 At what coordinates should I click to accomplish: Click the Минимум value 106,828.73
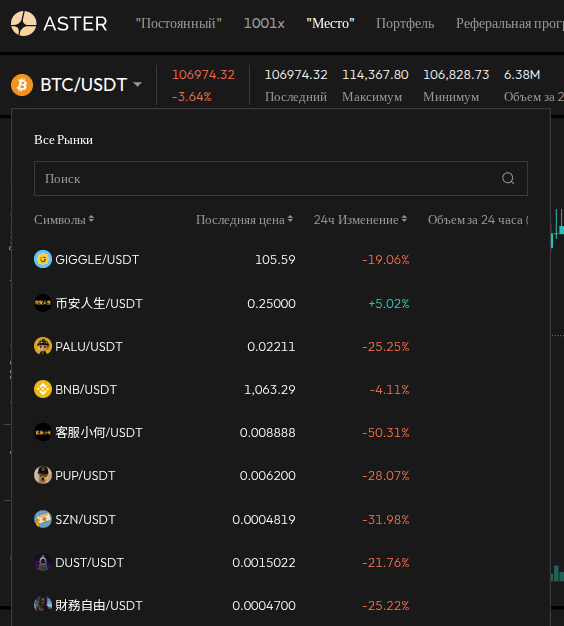(x=456, y=75)
